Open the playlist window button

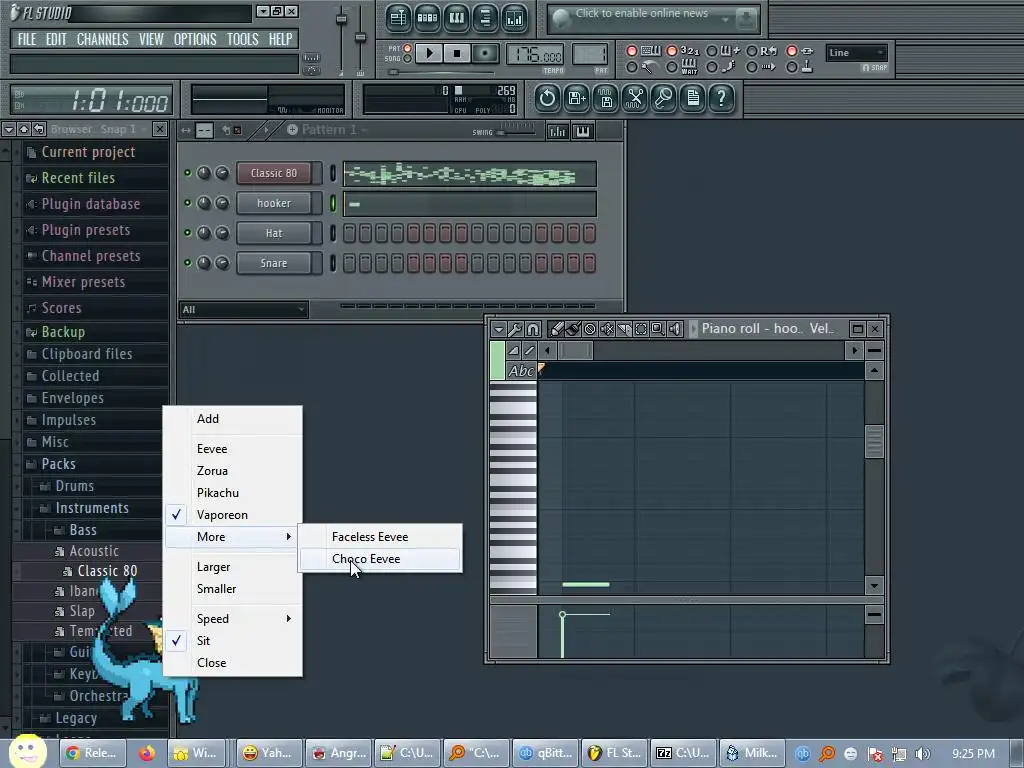tap(398, 18)
